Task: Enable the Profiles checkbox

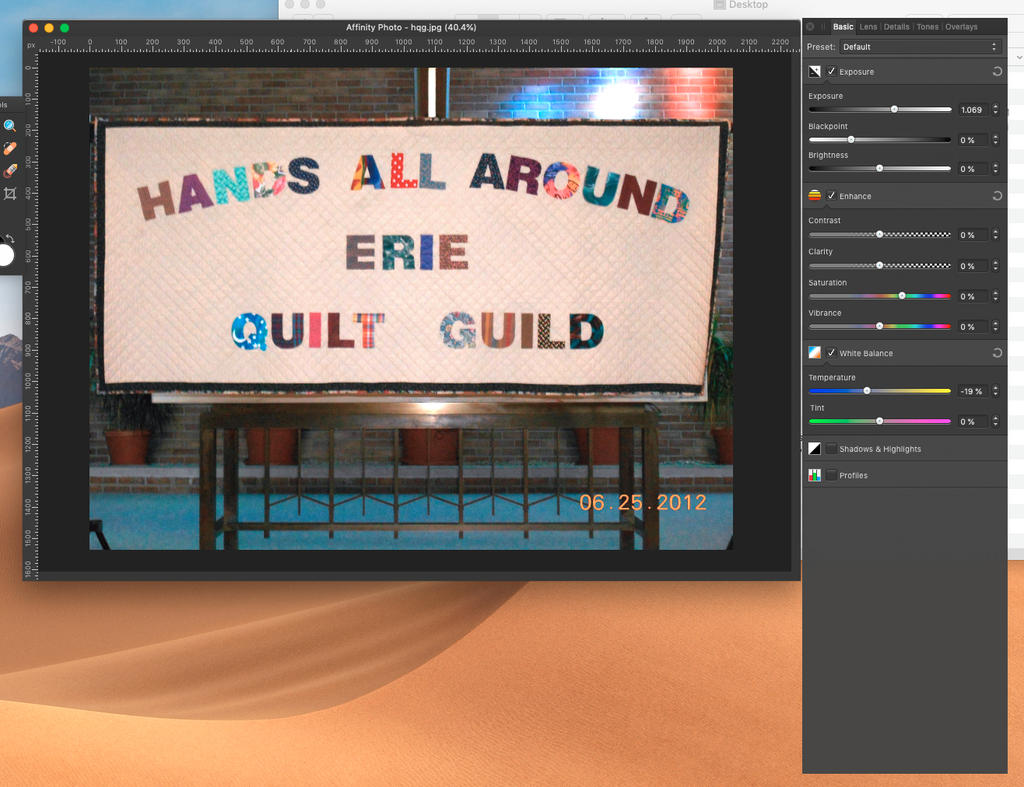Action: [x=831, y=475]
